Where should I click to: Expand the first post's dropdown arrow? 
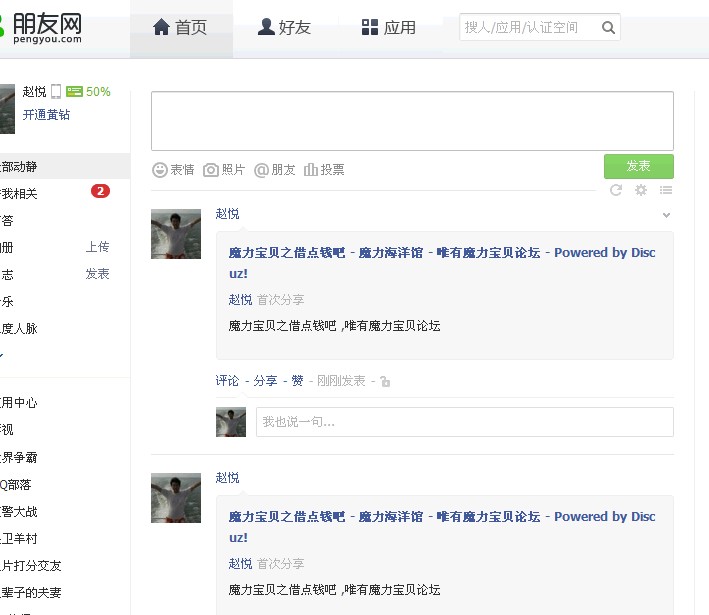(667, 215)
